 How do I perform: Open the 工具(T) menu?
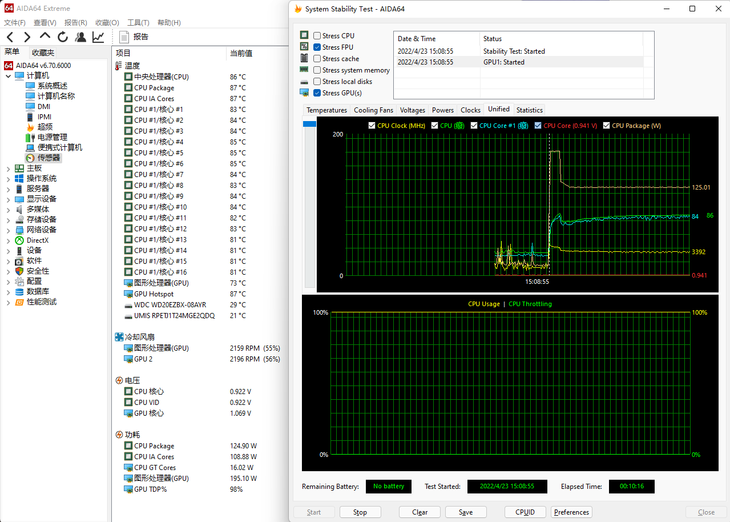pyautogui.click(x=138, y=22)
